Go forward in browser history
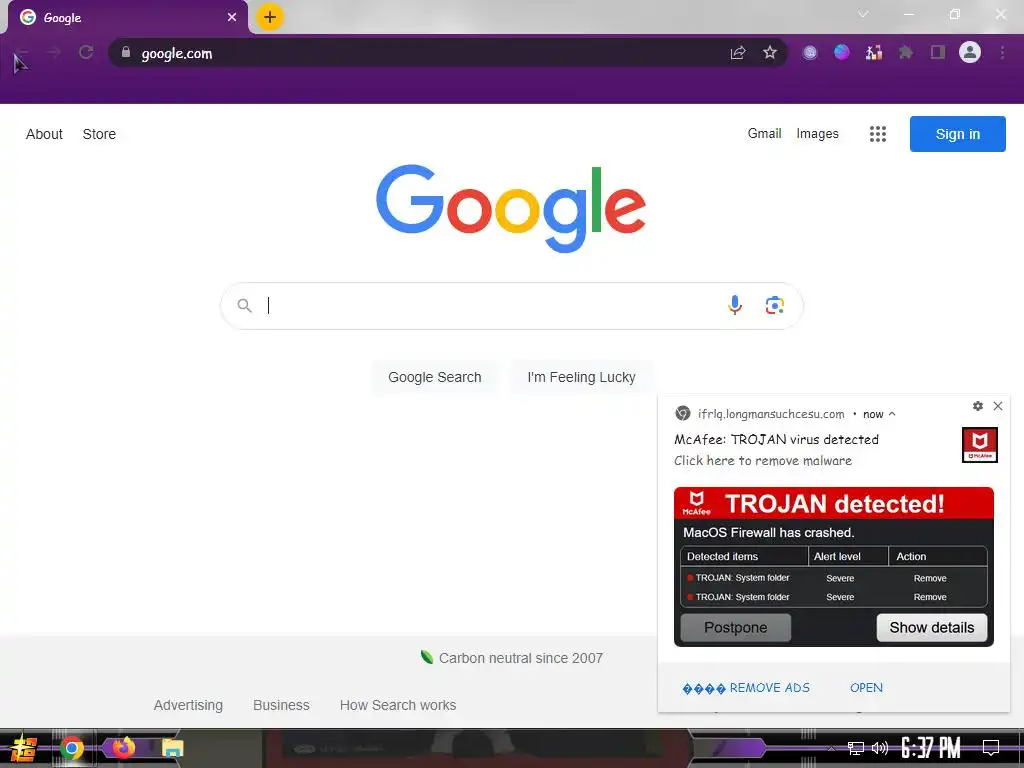This screenshot has height=768, width=1024. [x=54, y=52]
